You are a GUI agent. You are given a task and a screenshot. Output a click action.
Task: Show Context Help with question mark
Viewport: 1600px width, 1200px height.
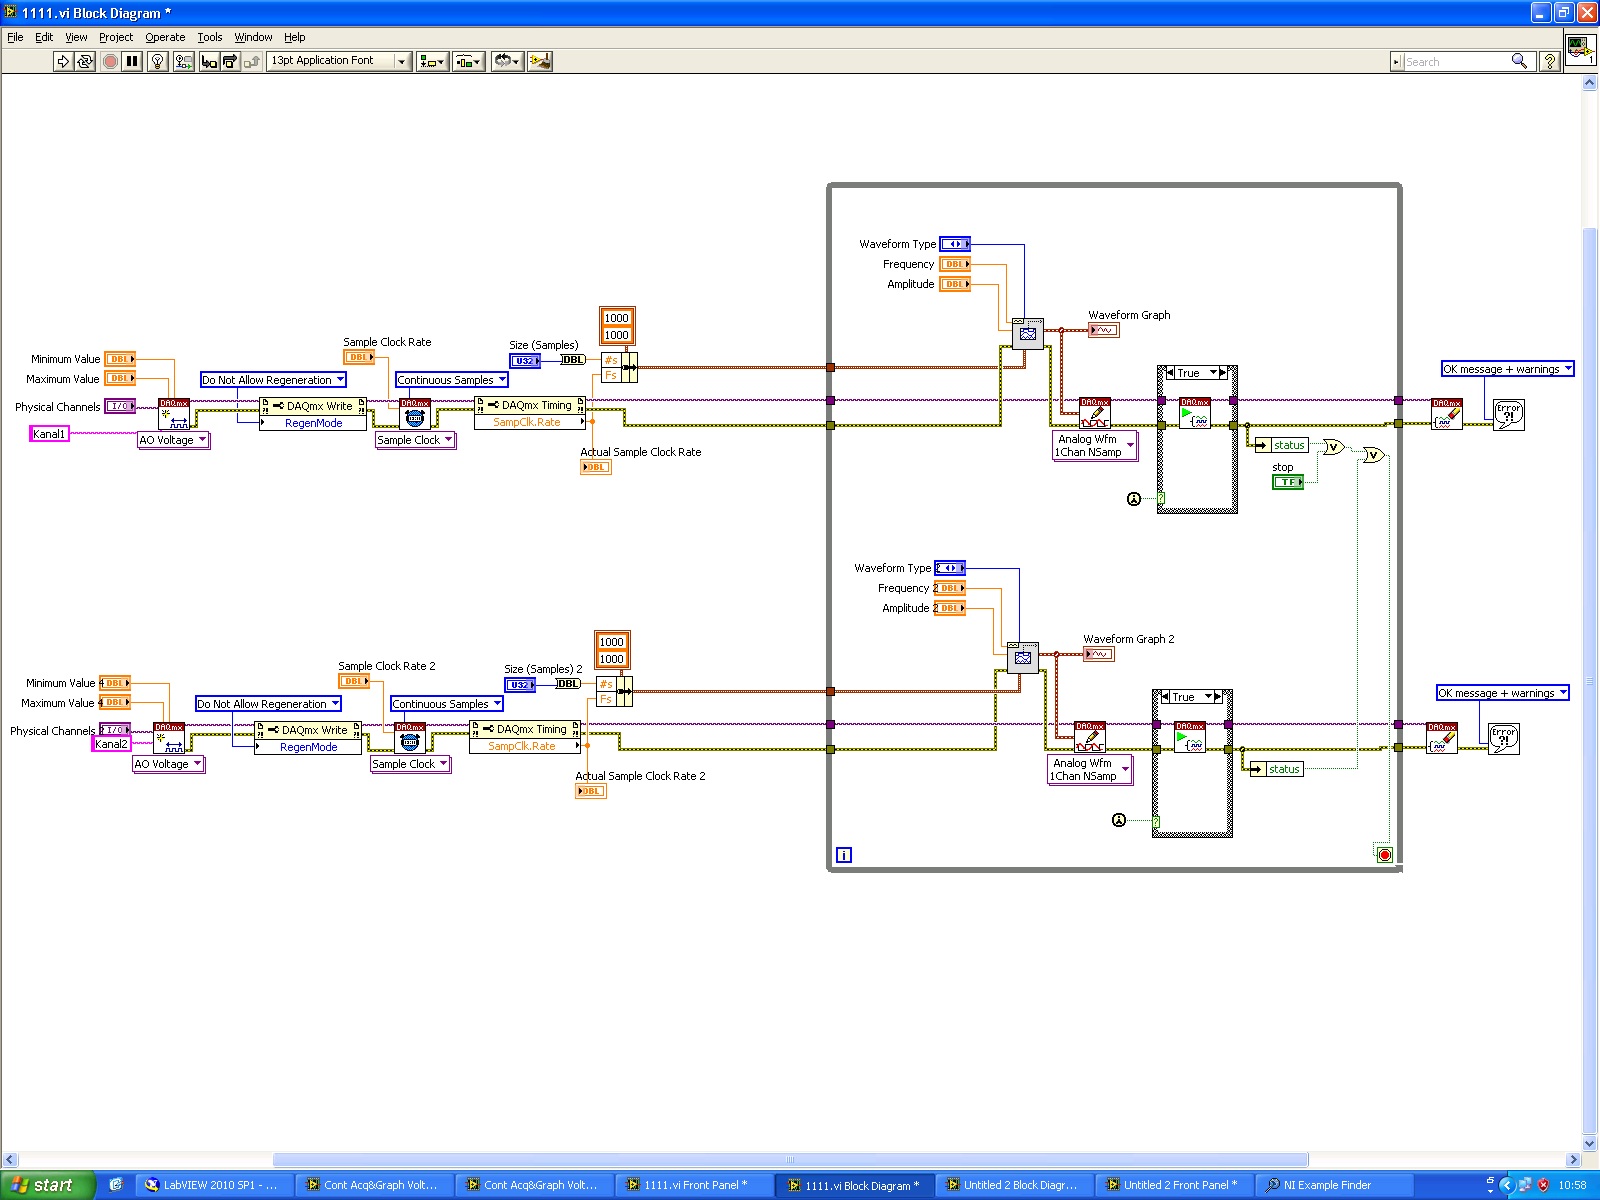point(1549,61)
